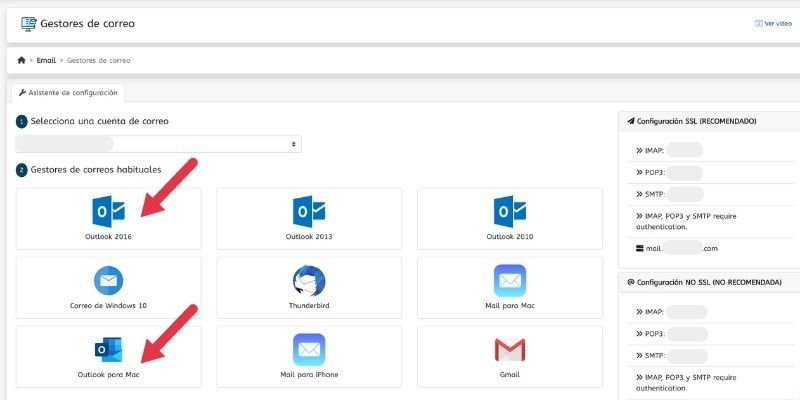Click the Outlook 2013 label
Image resolution: width=800 pixels, height=400 pixels.
(309, 237)
